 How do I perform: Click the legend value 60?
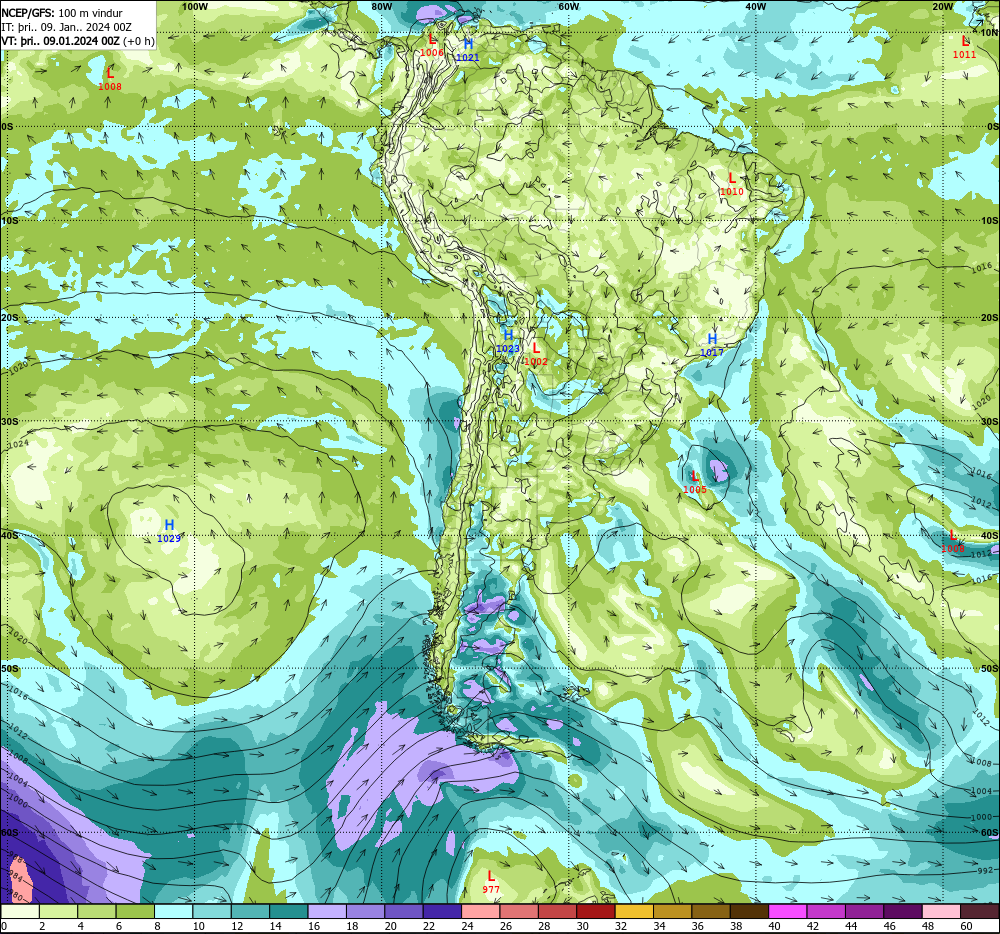pyautogui.click(x=967, y=926)
